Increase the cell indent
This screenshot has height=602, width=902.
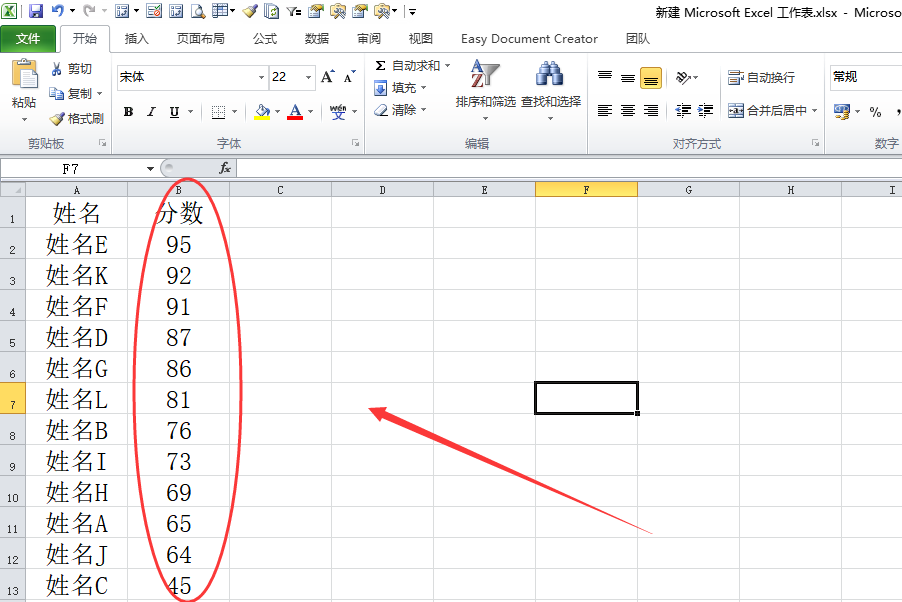tap(705, 111)
